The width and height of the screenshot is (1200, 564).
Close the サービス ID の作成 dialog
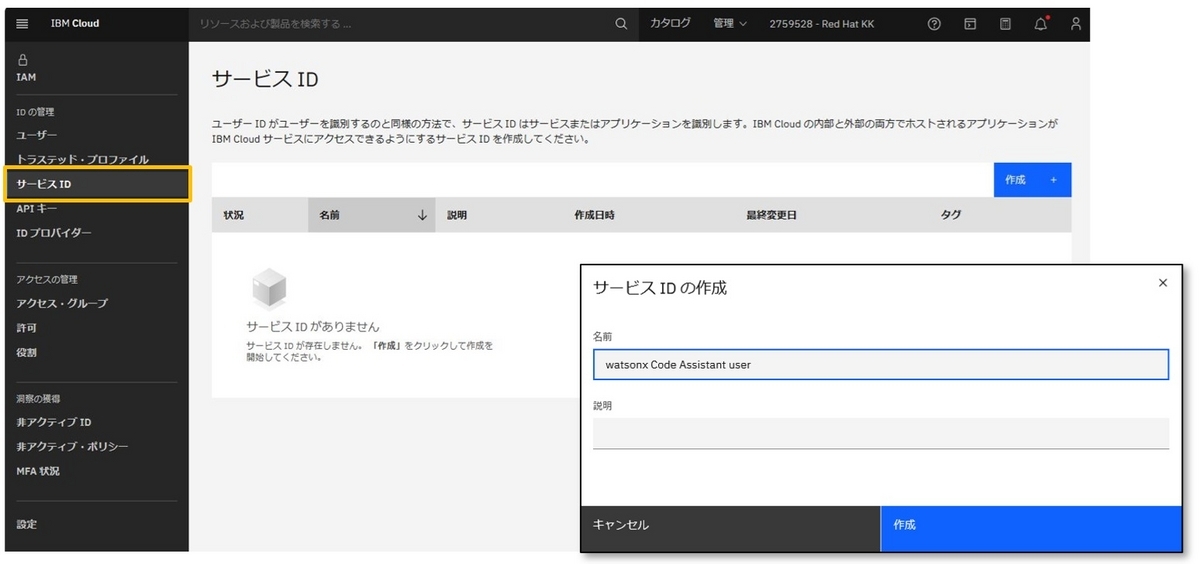pyautogui.click(x=1163, y=283)
